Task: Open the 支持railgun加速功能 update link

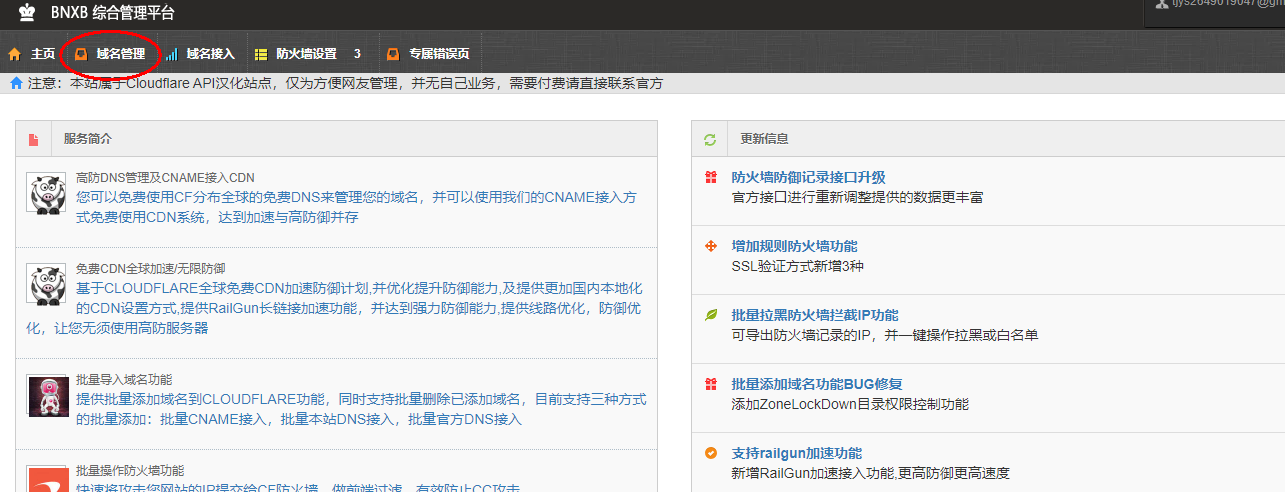Action: click(796, 453)
